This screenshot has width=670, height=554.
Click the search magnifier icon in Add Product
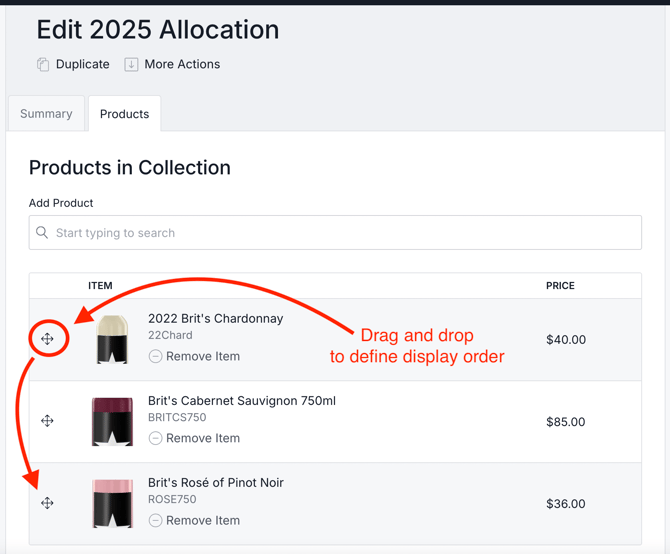(x=42, y=233)
